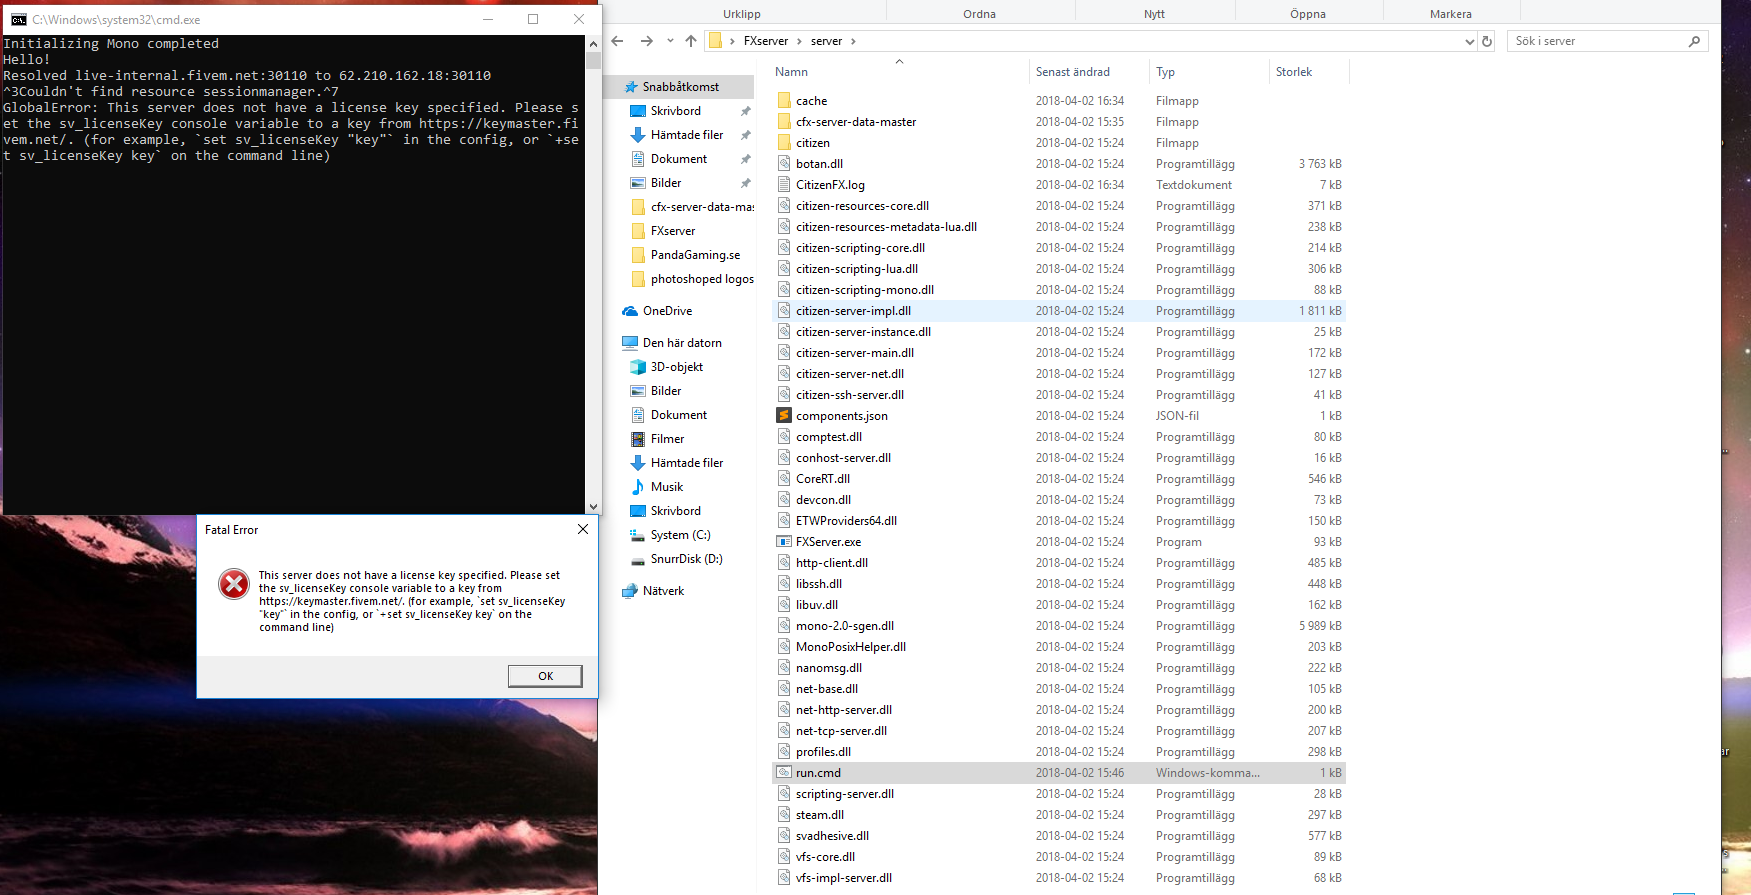Click cmd window scrollbar up arrow
This screenshot has width=1751, height=895.
tap(593, 44)
